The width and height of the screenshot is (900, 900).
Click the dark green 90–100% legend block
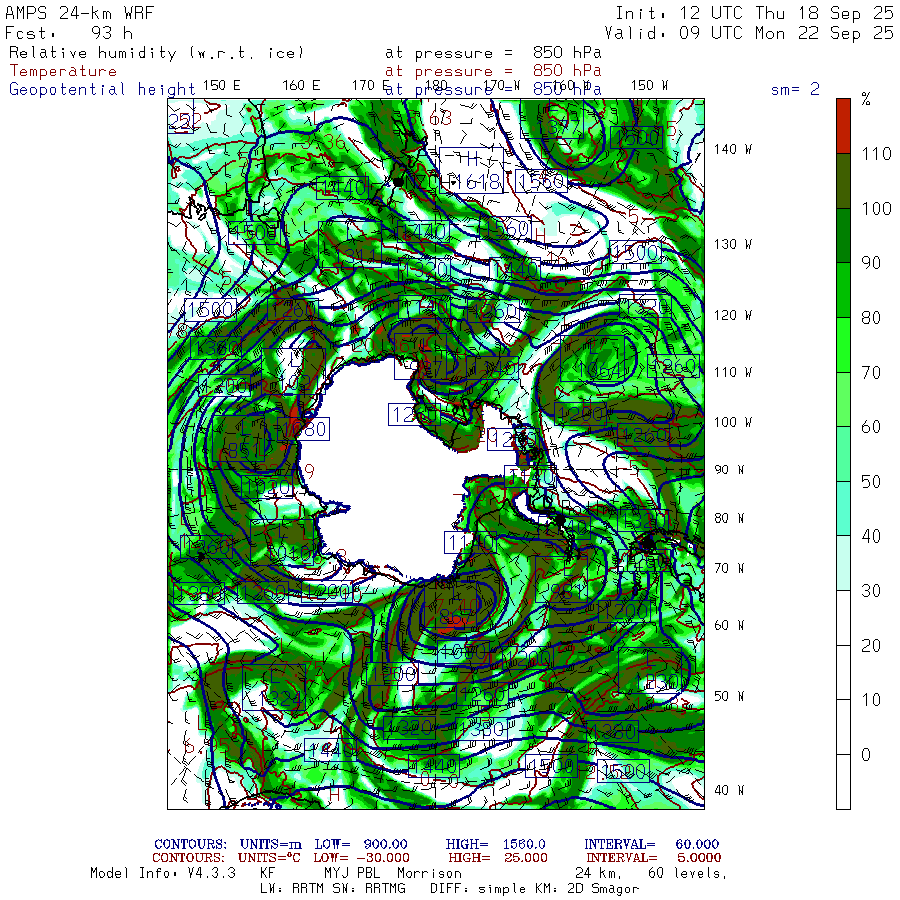pyautogui.click(x=843, y=235)
